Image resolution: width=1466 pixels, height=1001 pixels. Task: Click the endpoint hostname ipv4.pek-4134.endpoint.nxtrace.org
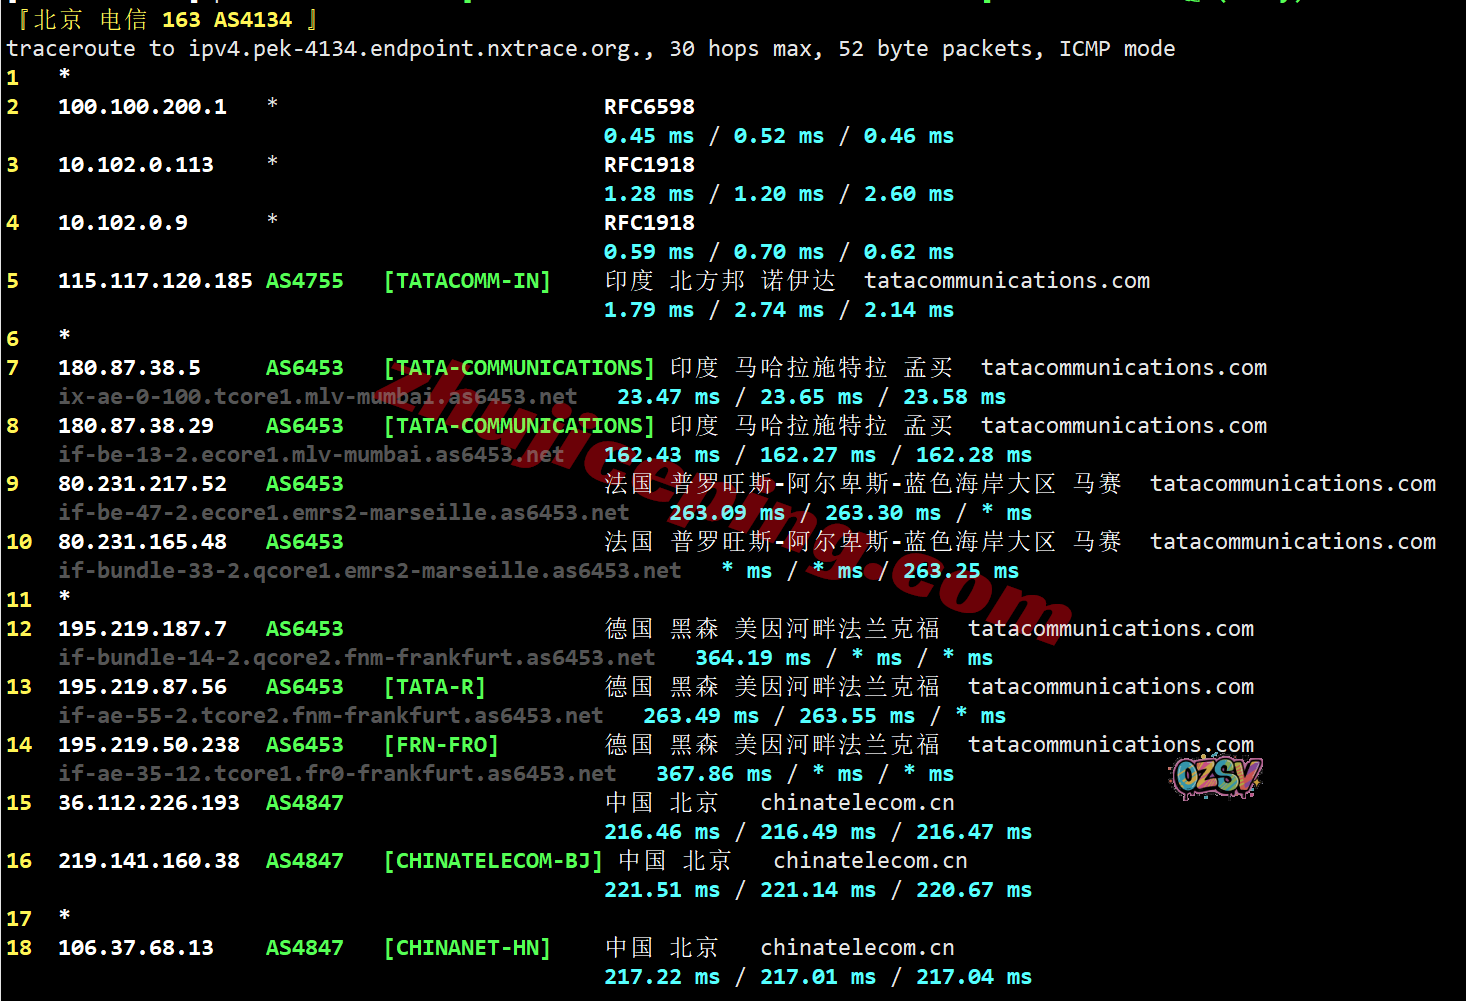click(x=420, y=49)
